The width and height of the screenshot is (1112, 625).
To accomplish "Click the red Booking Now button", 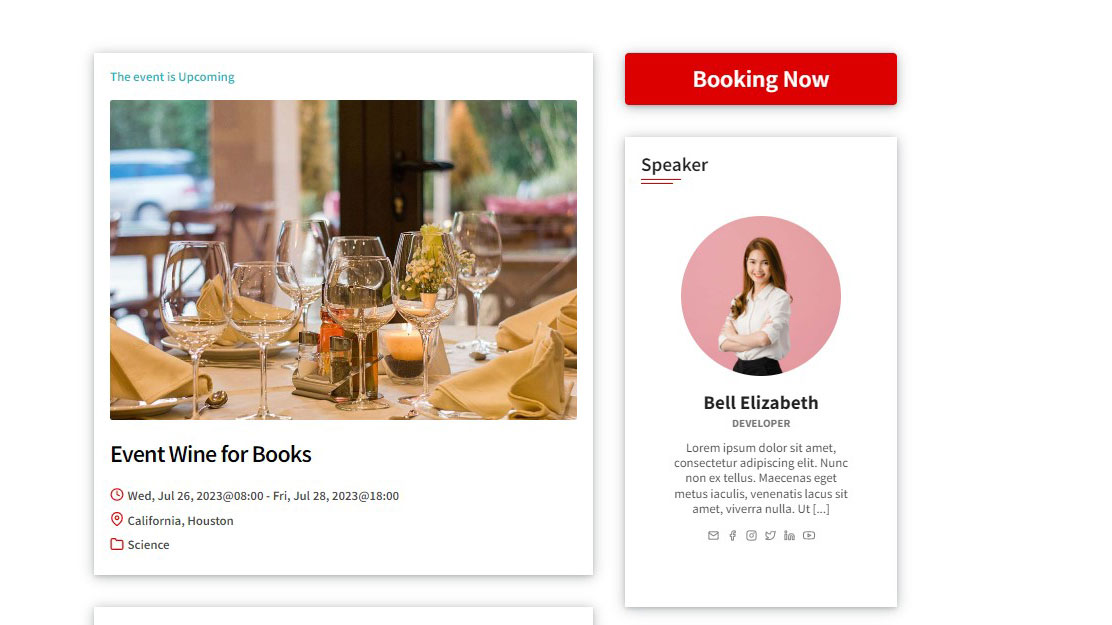I will (x=761, y=79).
